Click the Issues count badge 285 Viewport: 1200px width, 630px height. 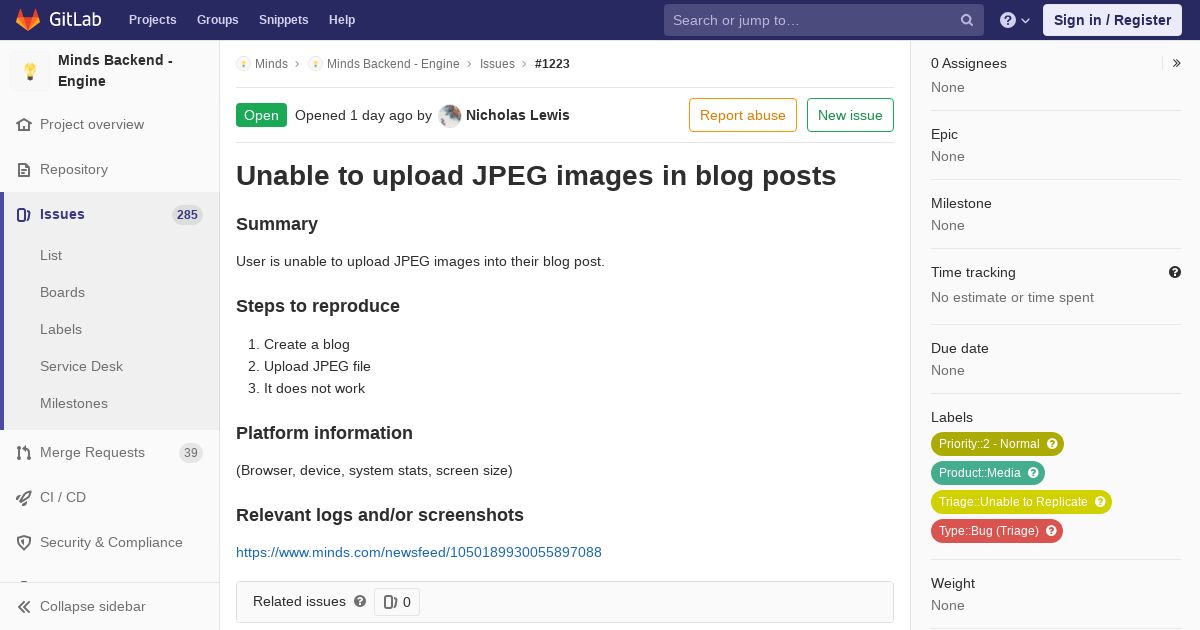(x=187, y=215)
